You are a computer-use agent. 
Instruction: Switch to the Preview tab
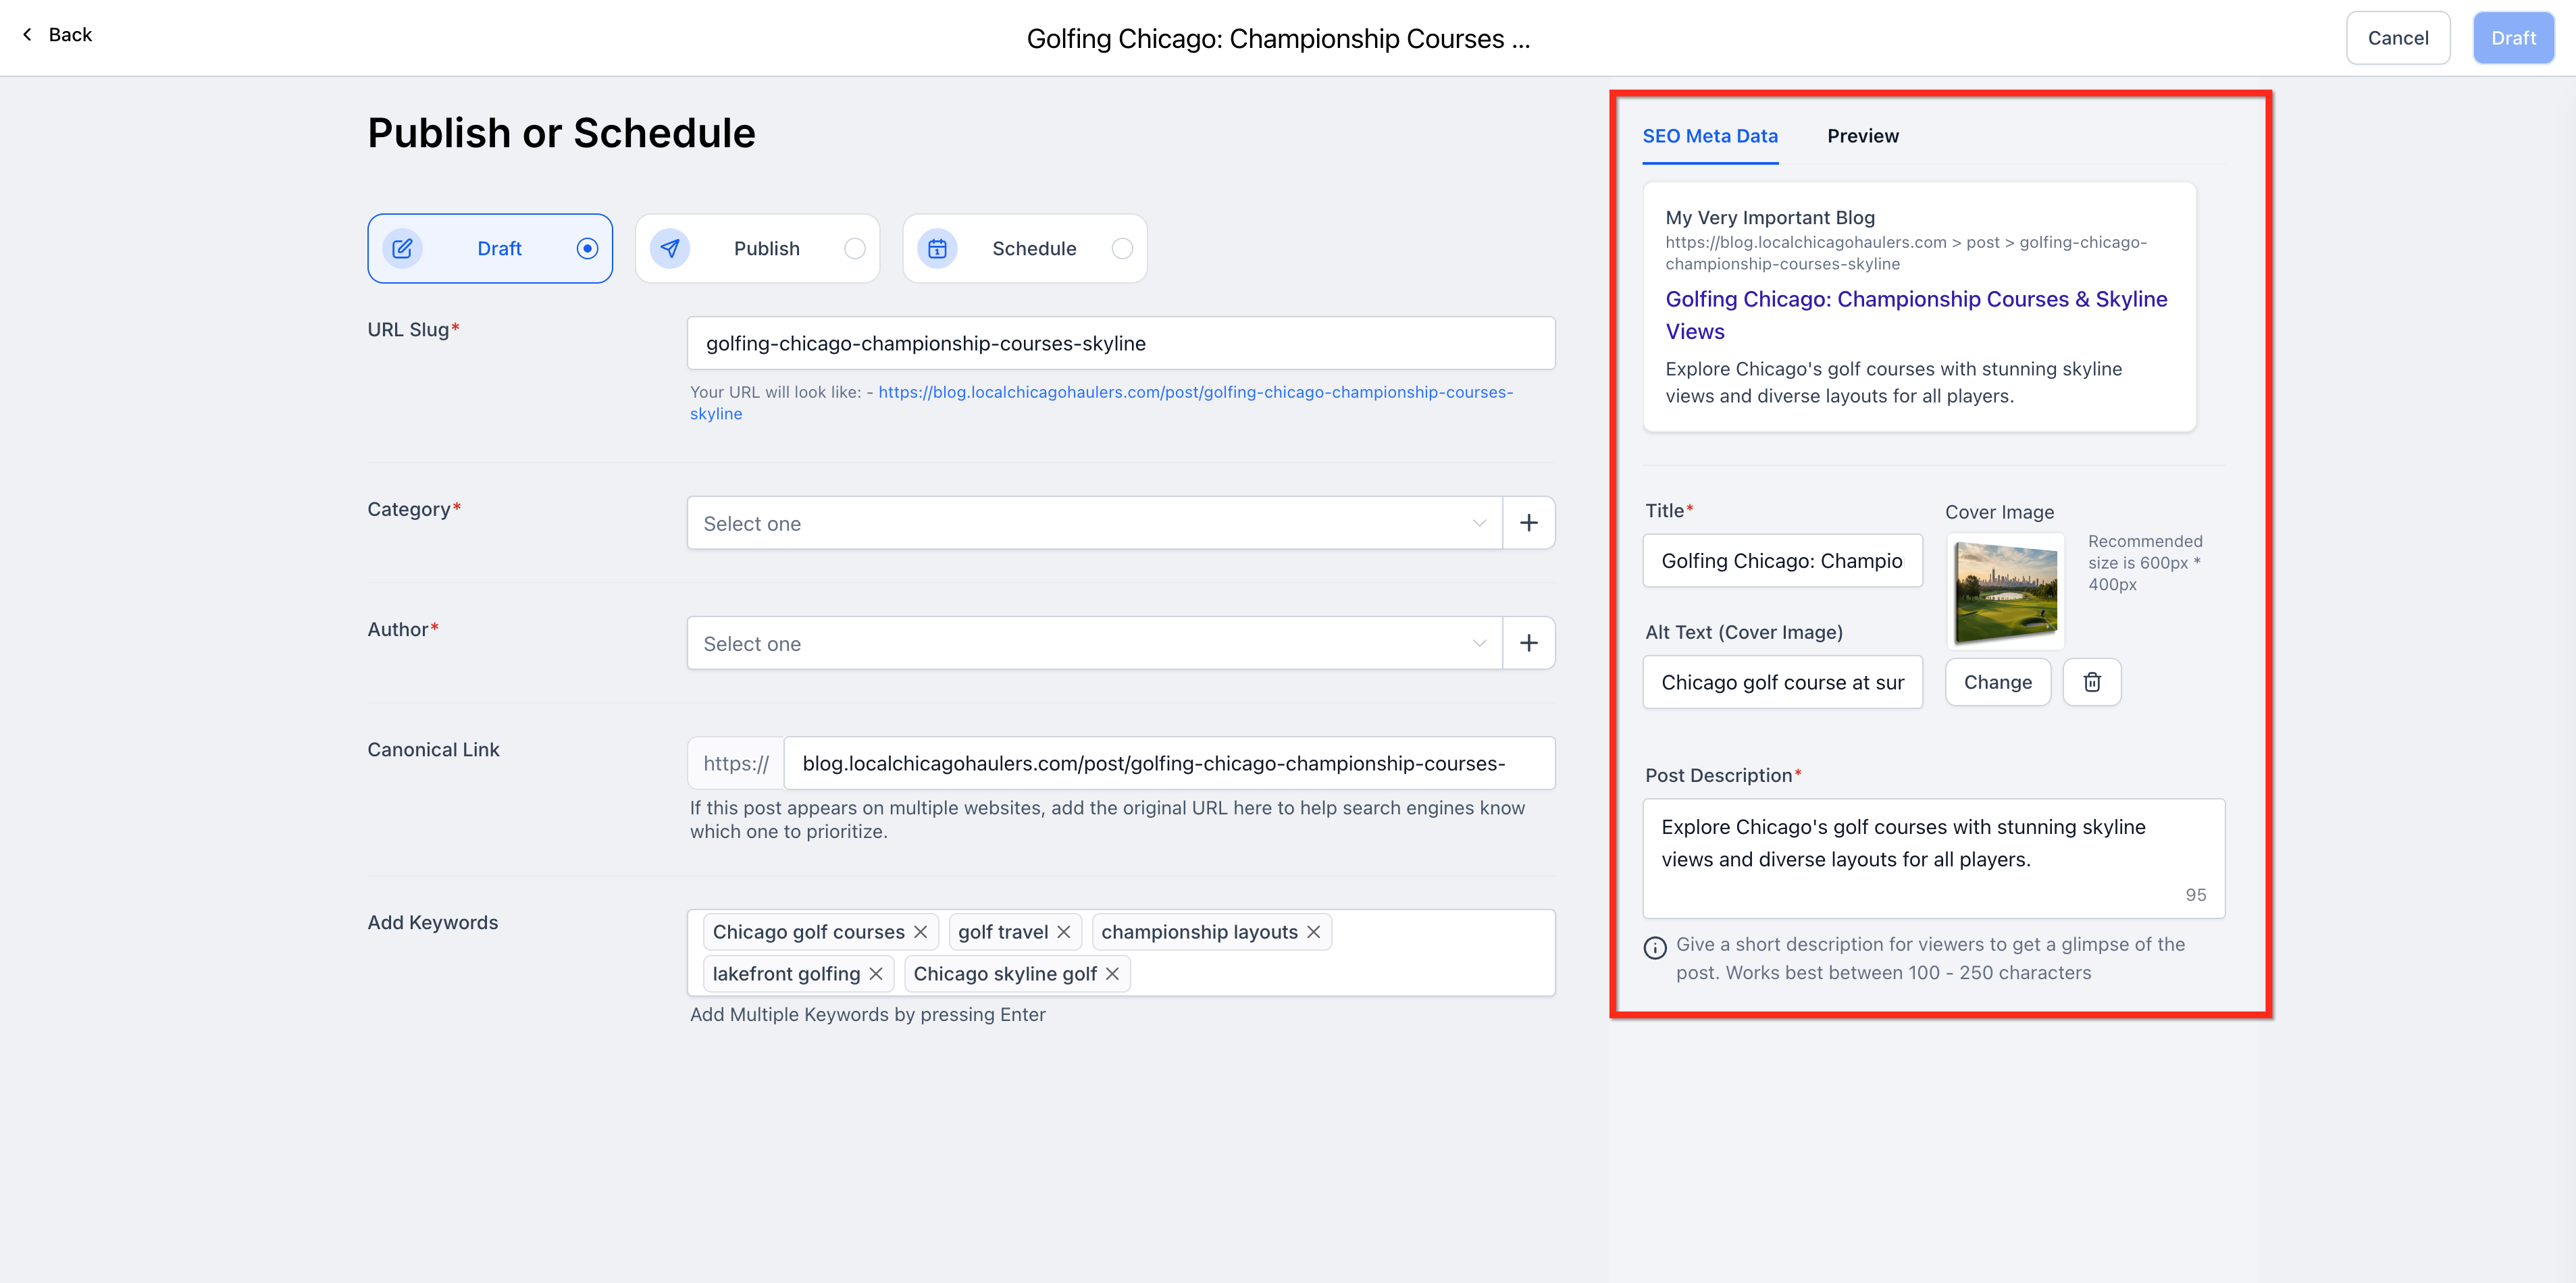(x=1862, y=136)
